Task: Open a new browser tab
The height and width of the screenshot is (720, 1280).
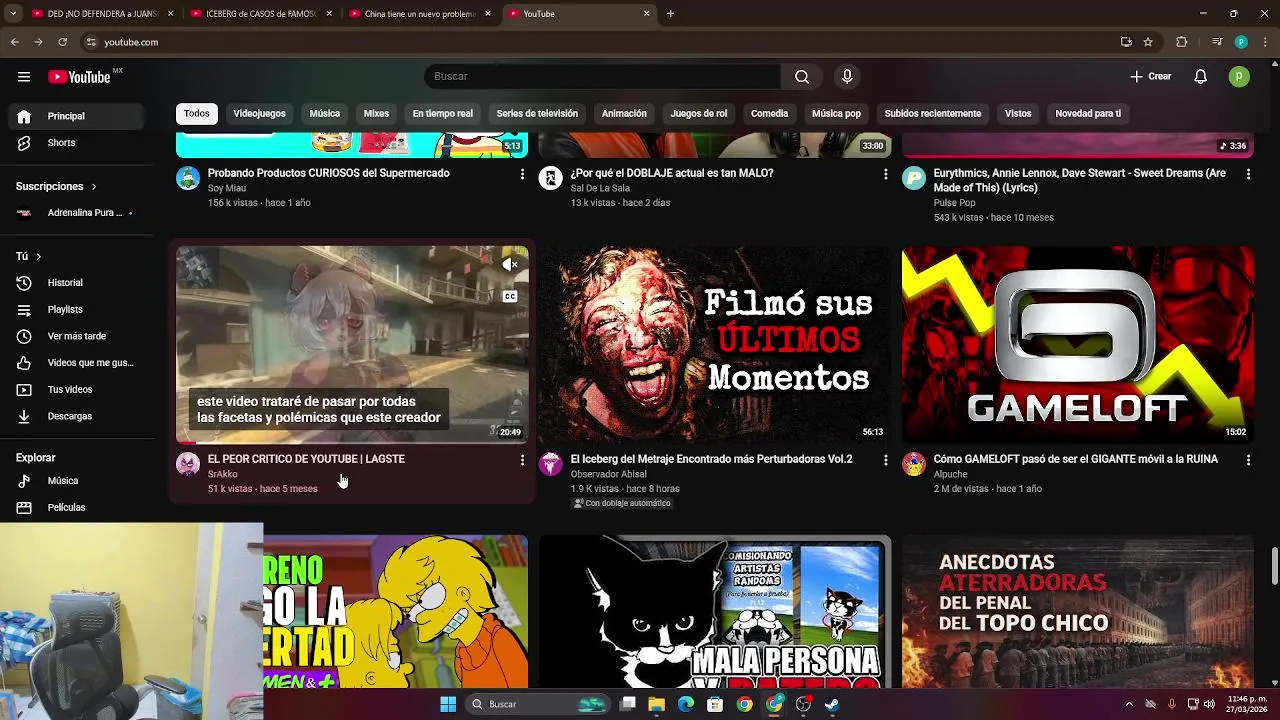Action: tap(670, 14)
